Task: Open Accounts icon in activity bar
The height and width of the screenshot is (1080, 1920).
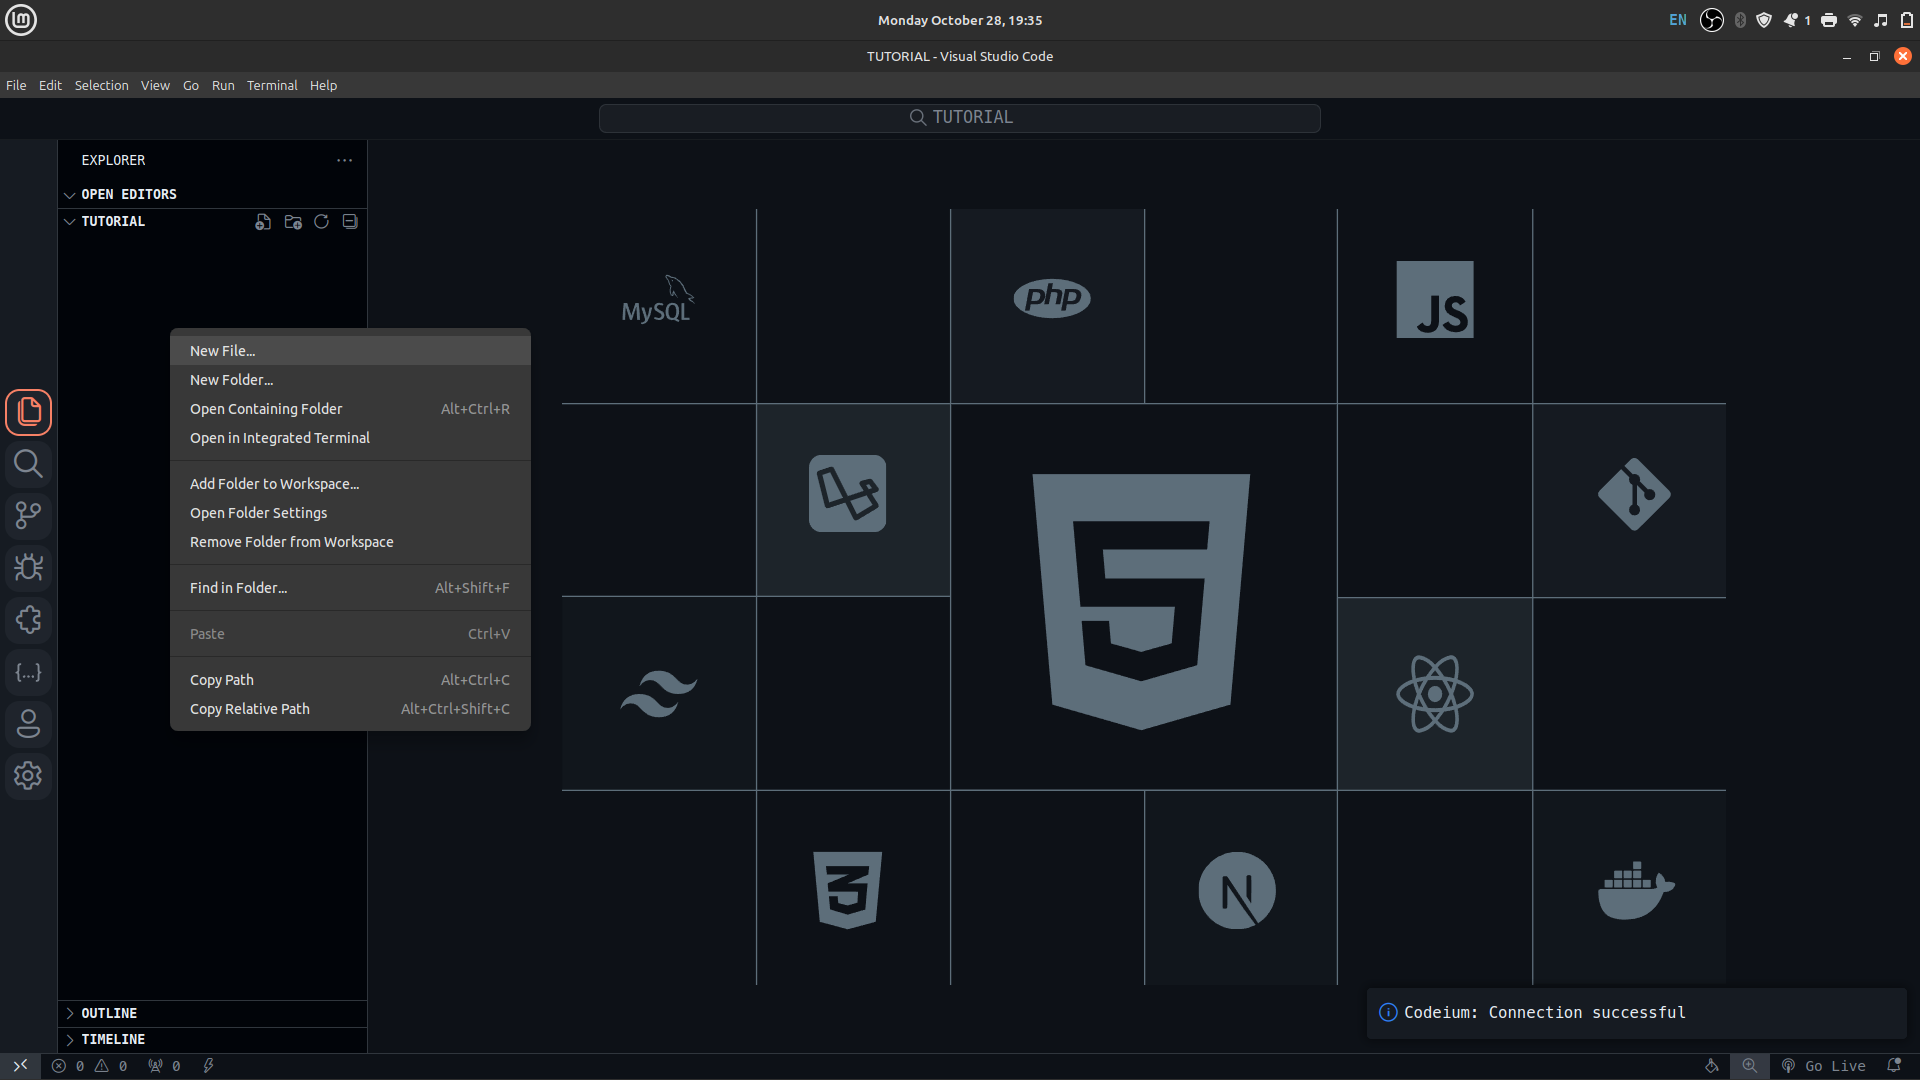Action: [28, 724]
